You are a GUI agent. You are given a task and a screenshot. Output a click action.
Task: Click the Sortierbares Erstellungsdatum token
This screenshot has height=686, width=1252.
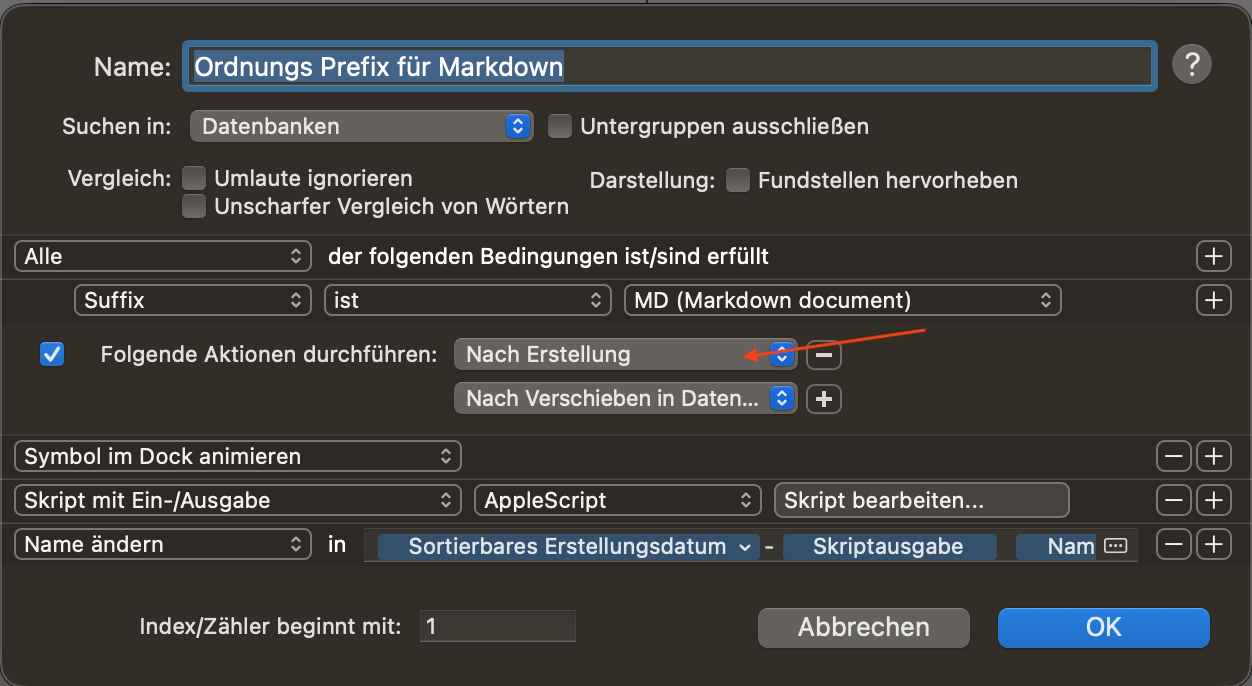coord(568,546)
